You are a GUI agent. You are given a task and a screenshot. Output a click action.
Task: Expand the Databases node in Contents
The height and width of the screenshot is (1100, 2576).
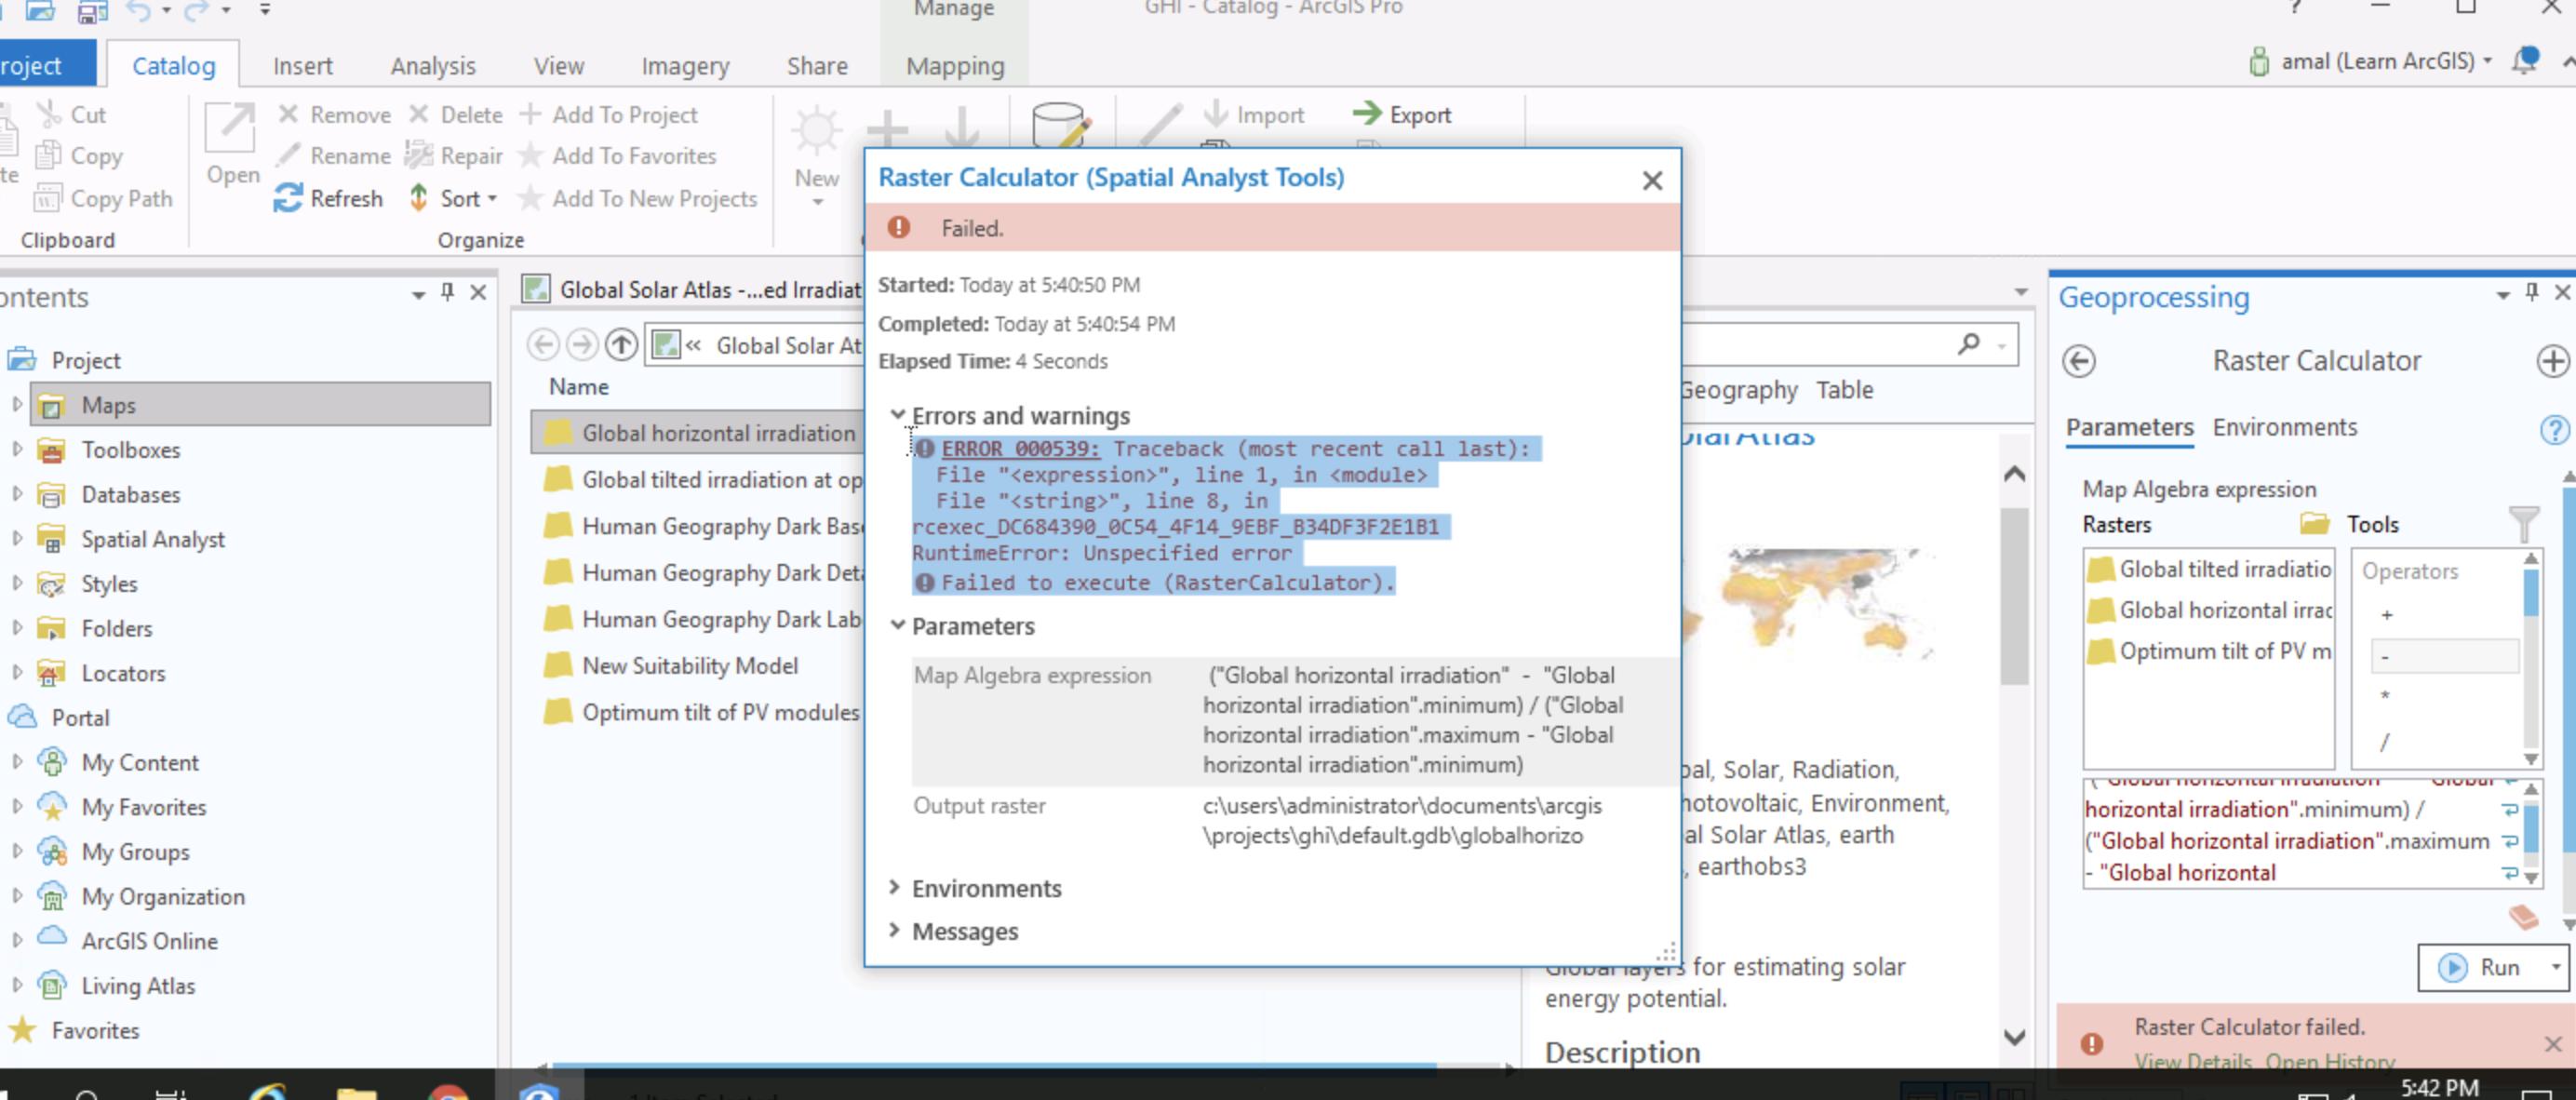pos(16,494)
